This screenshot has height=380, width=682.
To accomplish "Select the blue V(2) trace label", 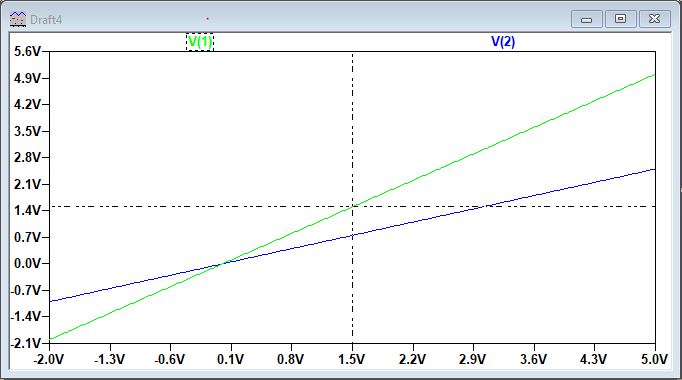I will point(503,42).
